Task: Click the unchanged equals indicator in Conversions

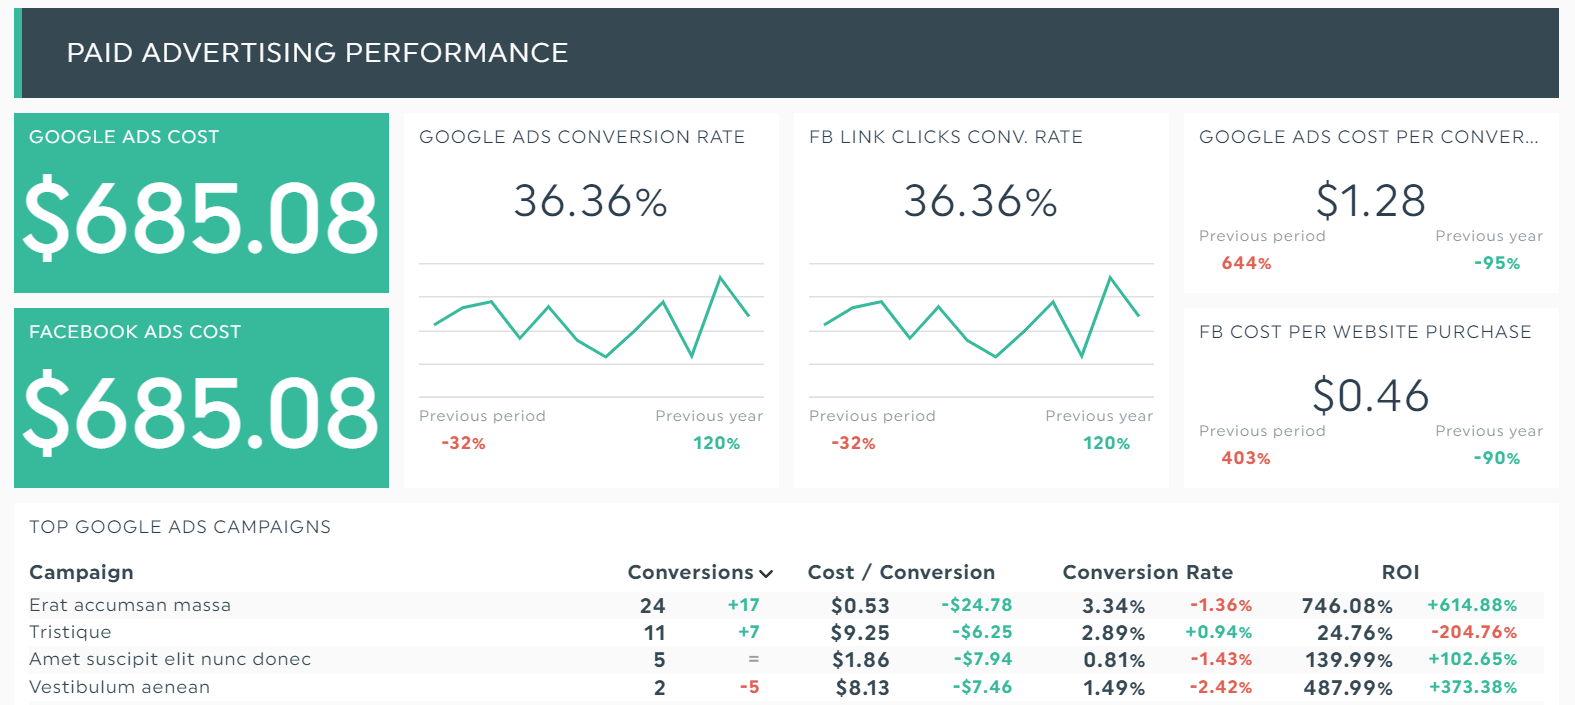Action: [753, 659]
